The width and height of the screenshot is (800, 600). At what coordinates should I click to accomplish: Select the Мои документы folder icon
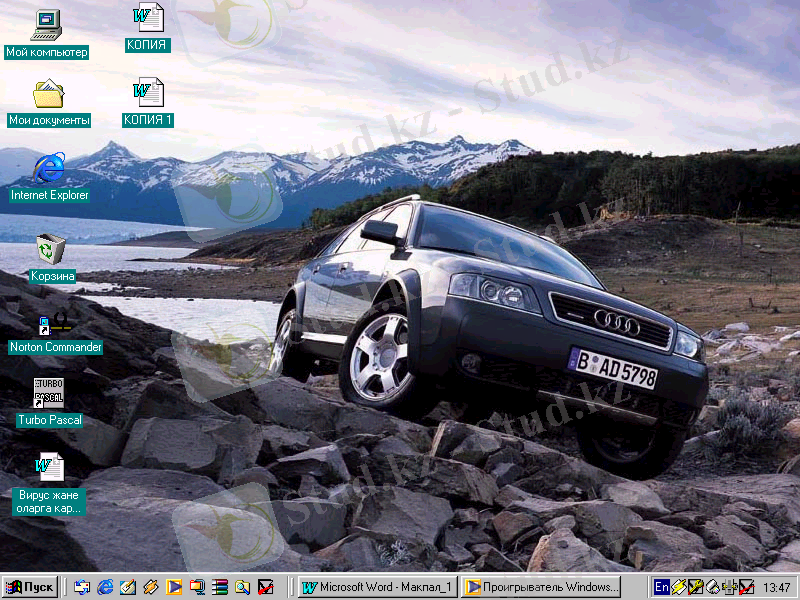pos(48,95)
